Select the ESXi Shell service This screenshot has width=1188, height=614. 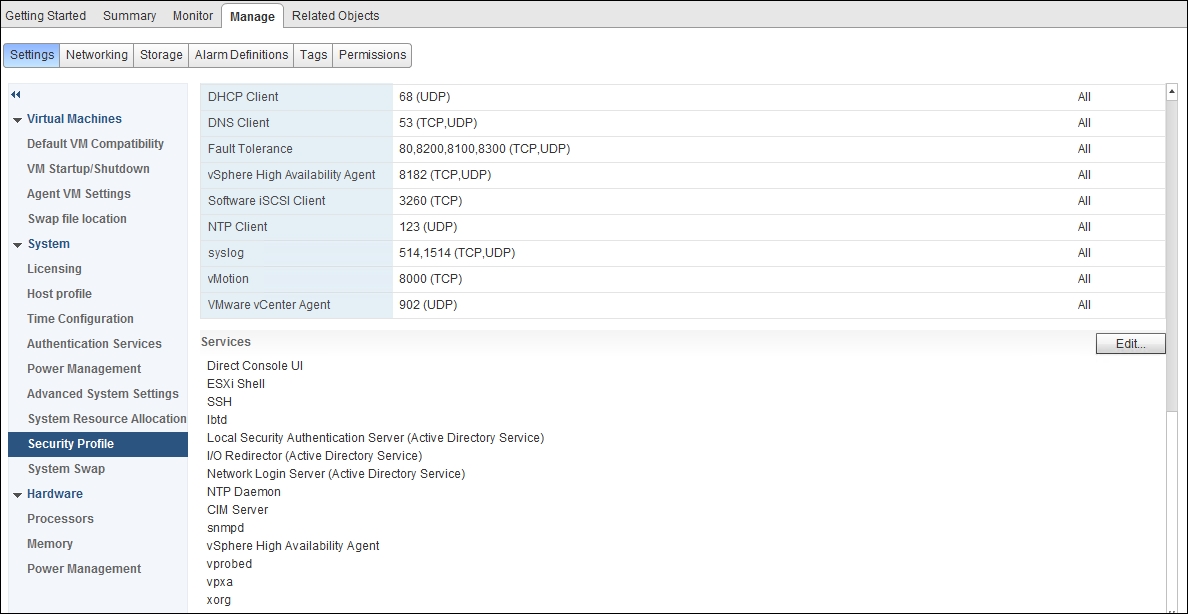click(236, 384)
